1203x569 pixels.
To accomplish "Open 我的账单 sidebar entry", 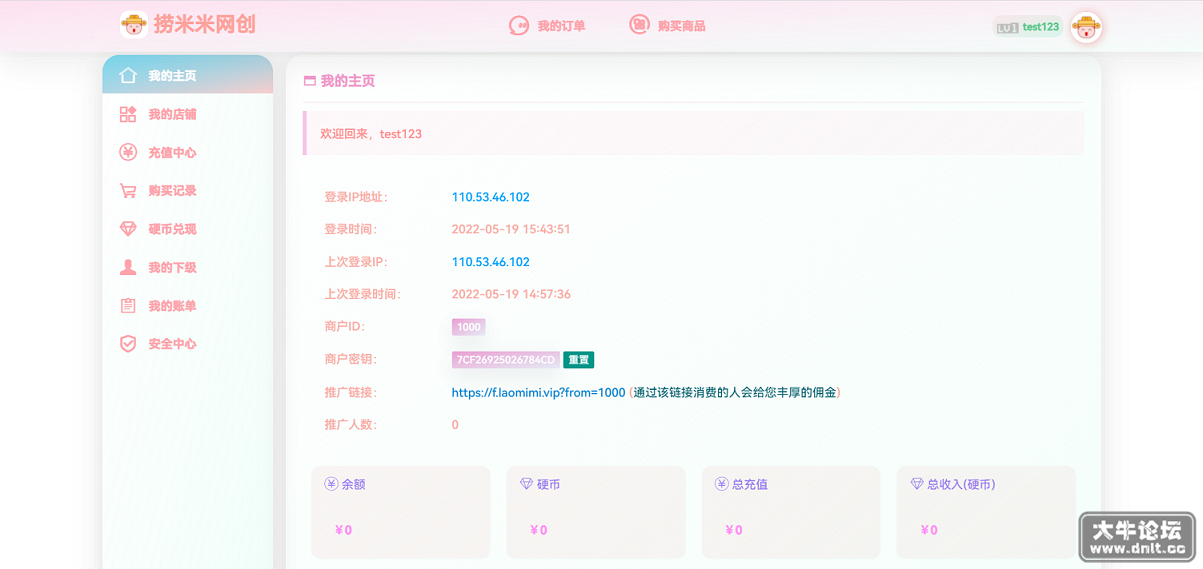I will point(187,305).
